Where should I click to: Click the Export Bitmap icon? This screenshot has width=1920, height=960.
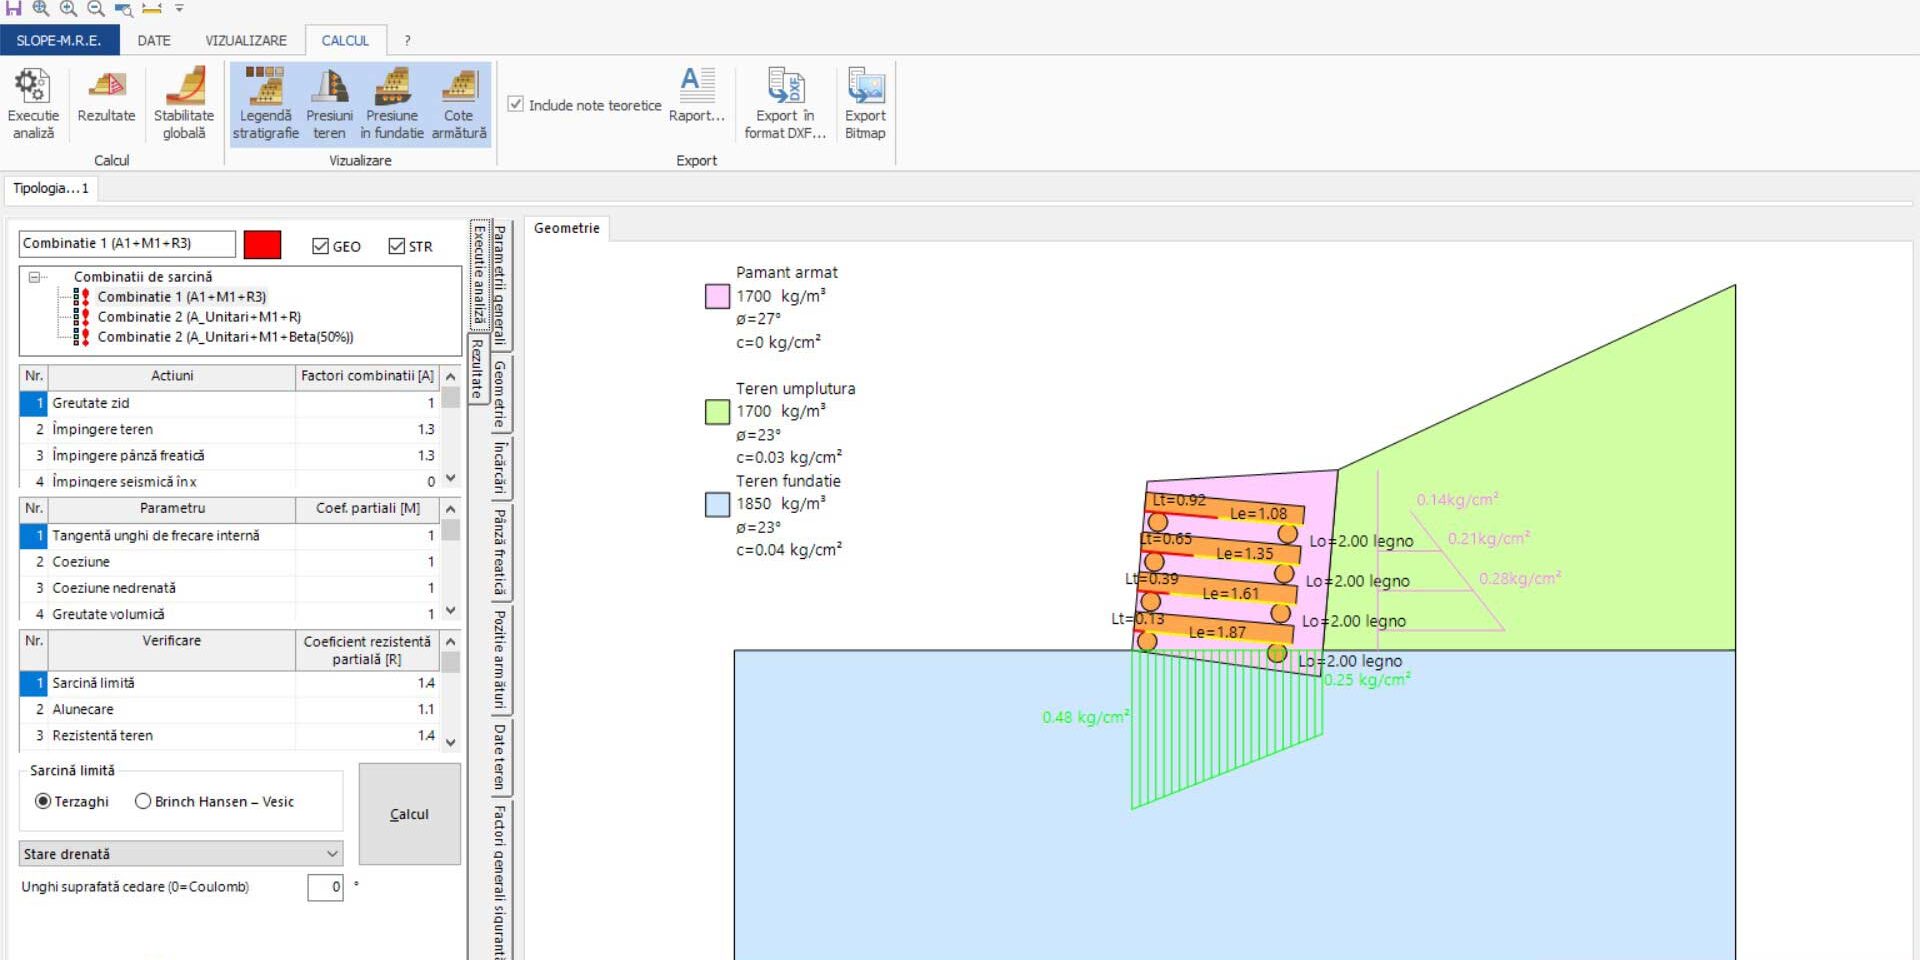click(x=865, y=87)
